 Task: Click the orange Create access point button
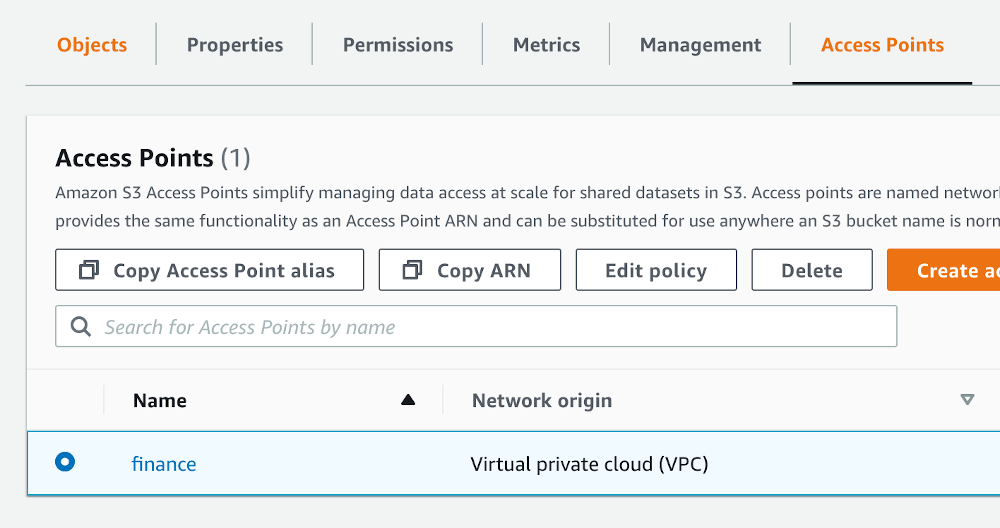pos(945,270)
